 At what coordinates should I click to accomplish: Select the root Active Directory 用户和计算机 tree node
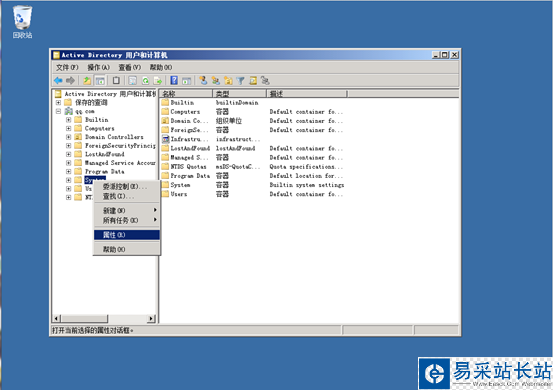coord(110,94)
